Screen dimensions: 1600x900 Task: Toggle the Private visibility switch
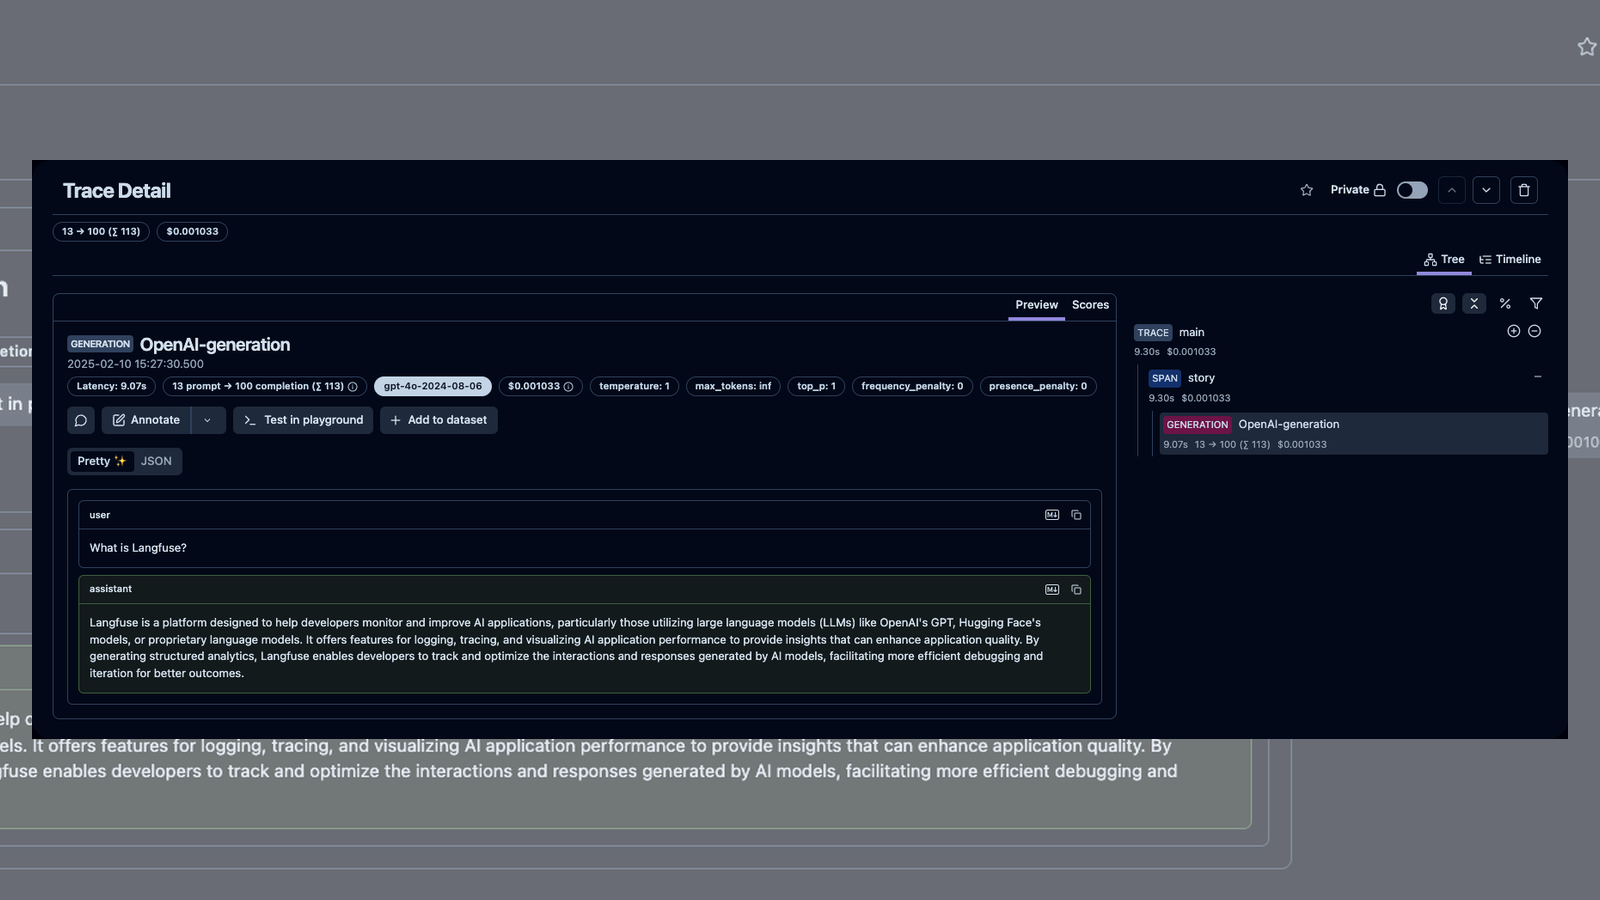pos(1412,190)
